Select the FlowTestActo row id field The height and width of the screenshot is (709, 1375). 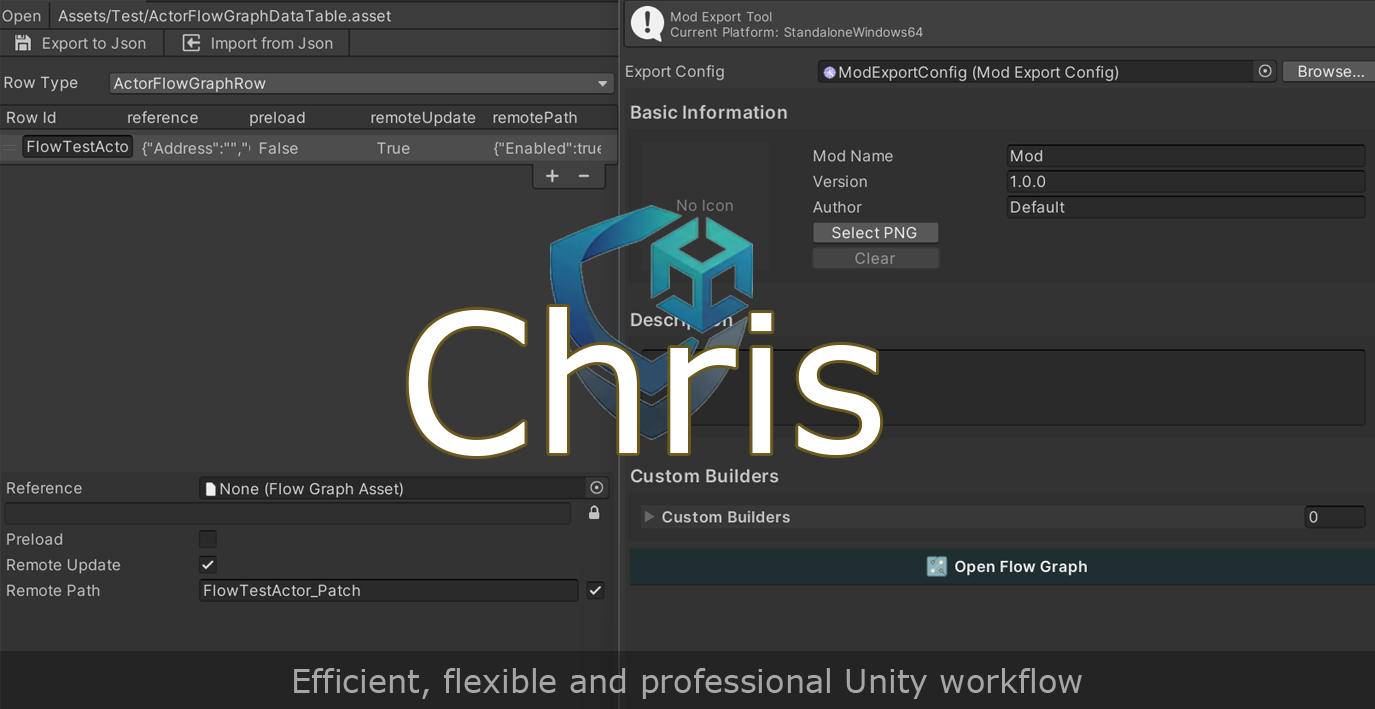pyautogui.click(x=77, y=147)
